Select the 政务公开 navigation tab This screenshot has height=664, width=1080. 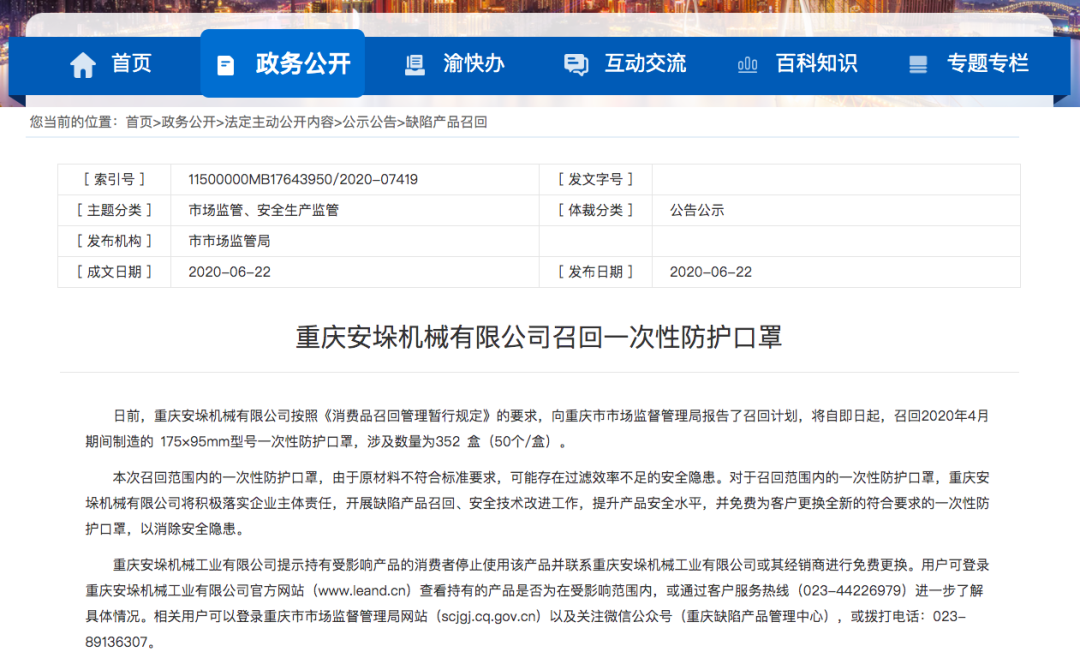click(282, 63)
